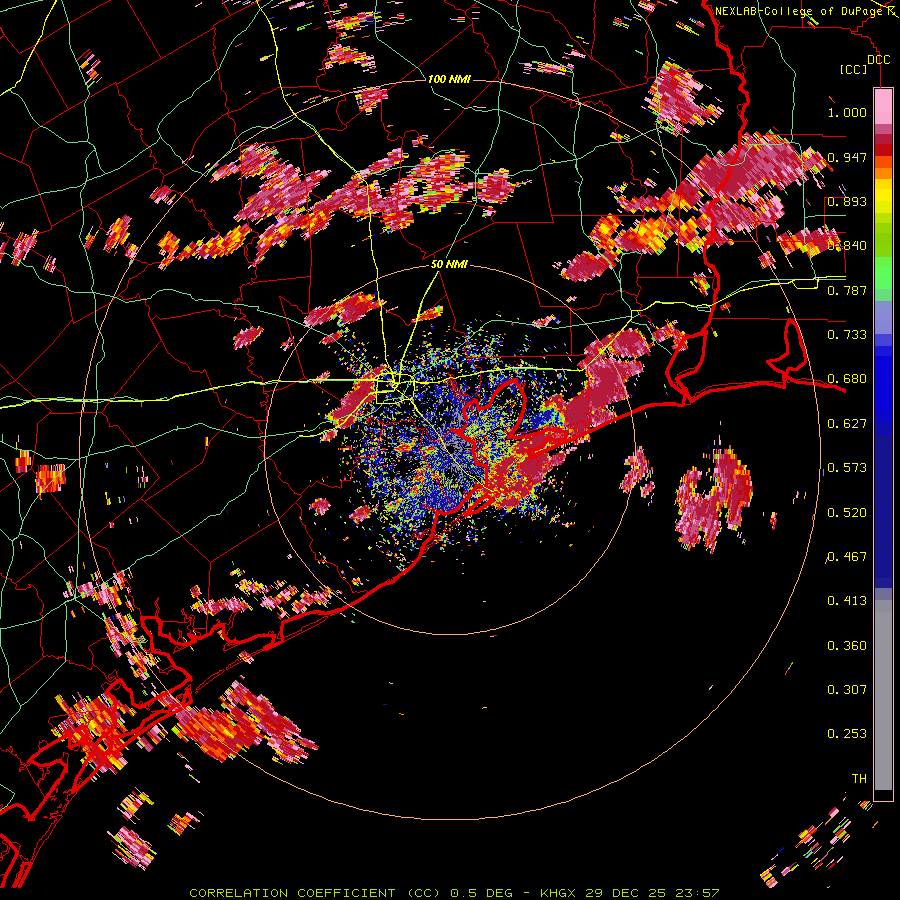Pick the black swatch below TH label
900x900 pixels.
point(883,796)
